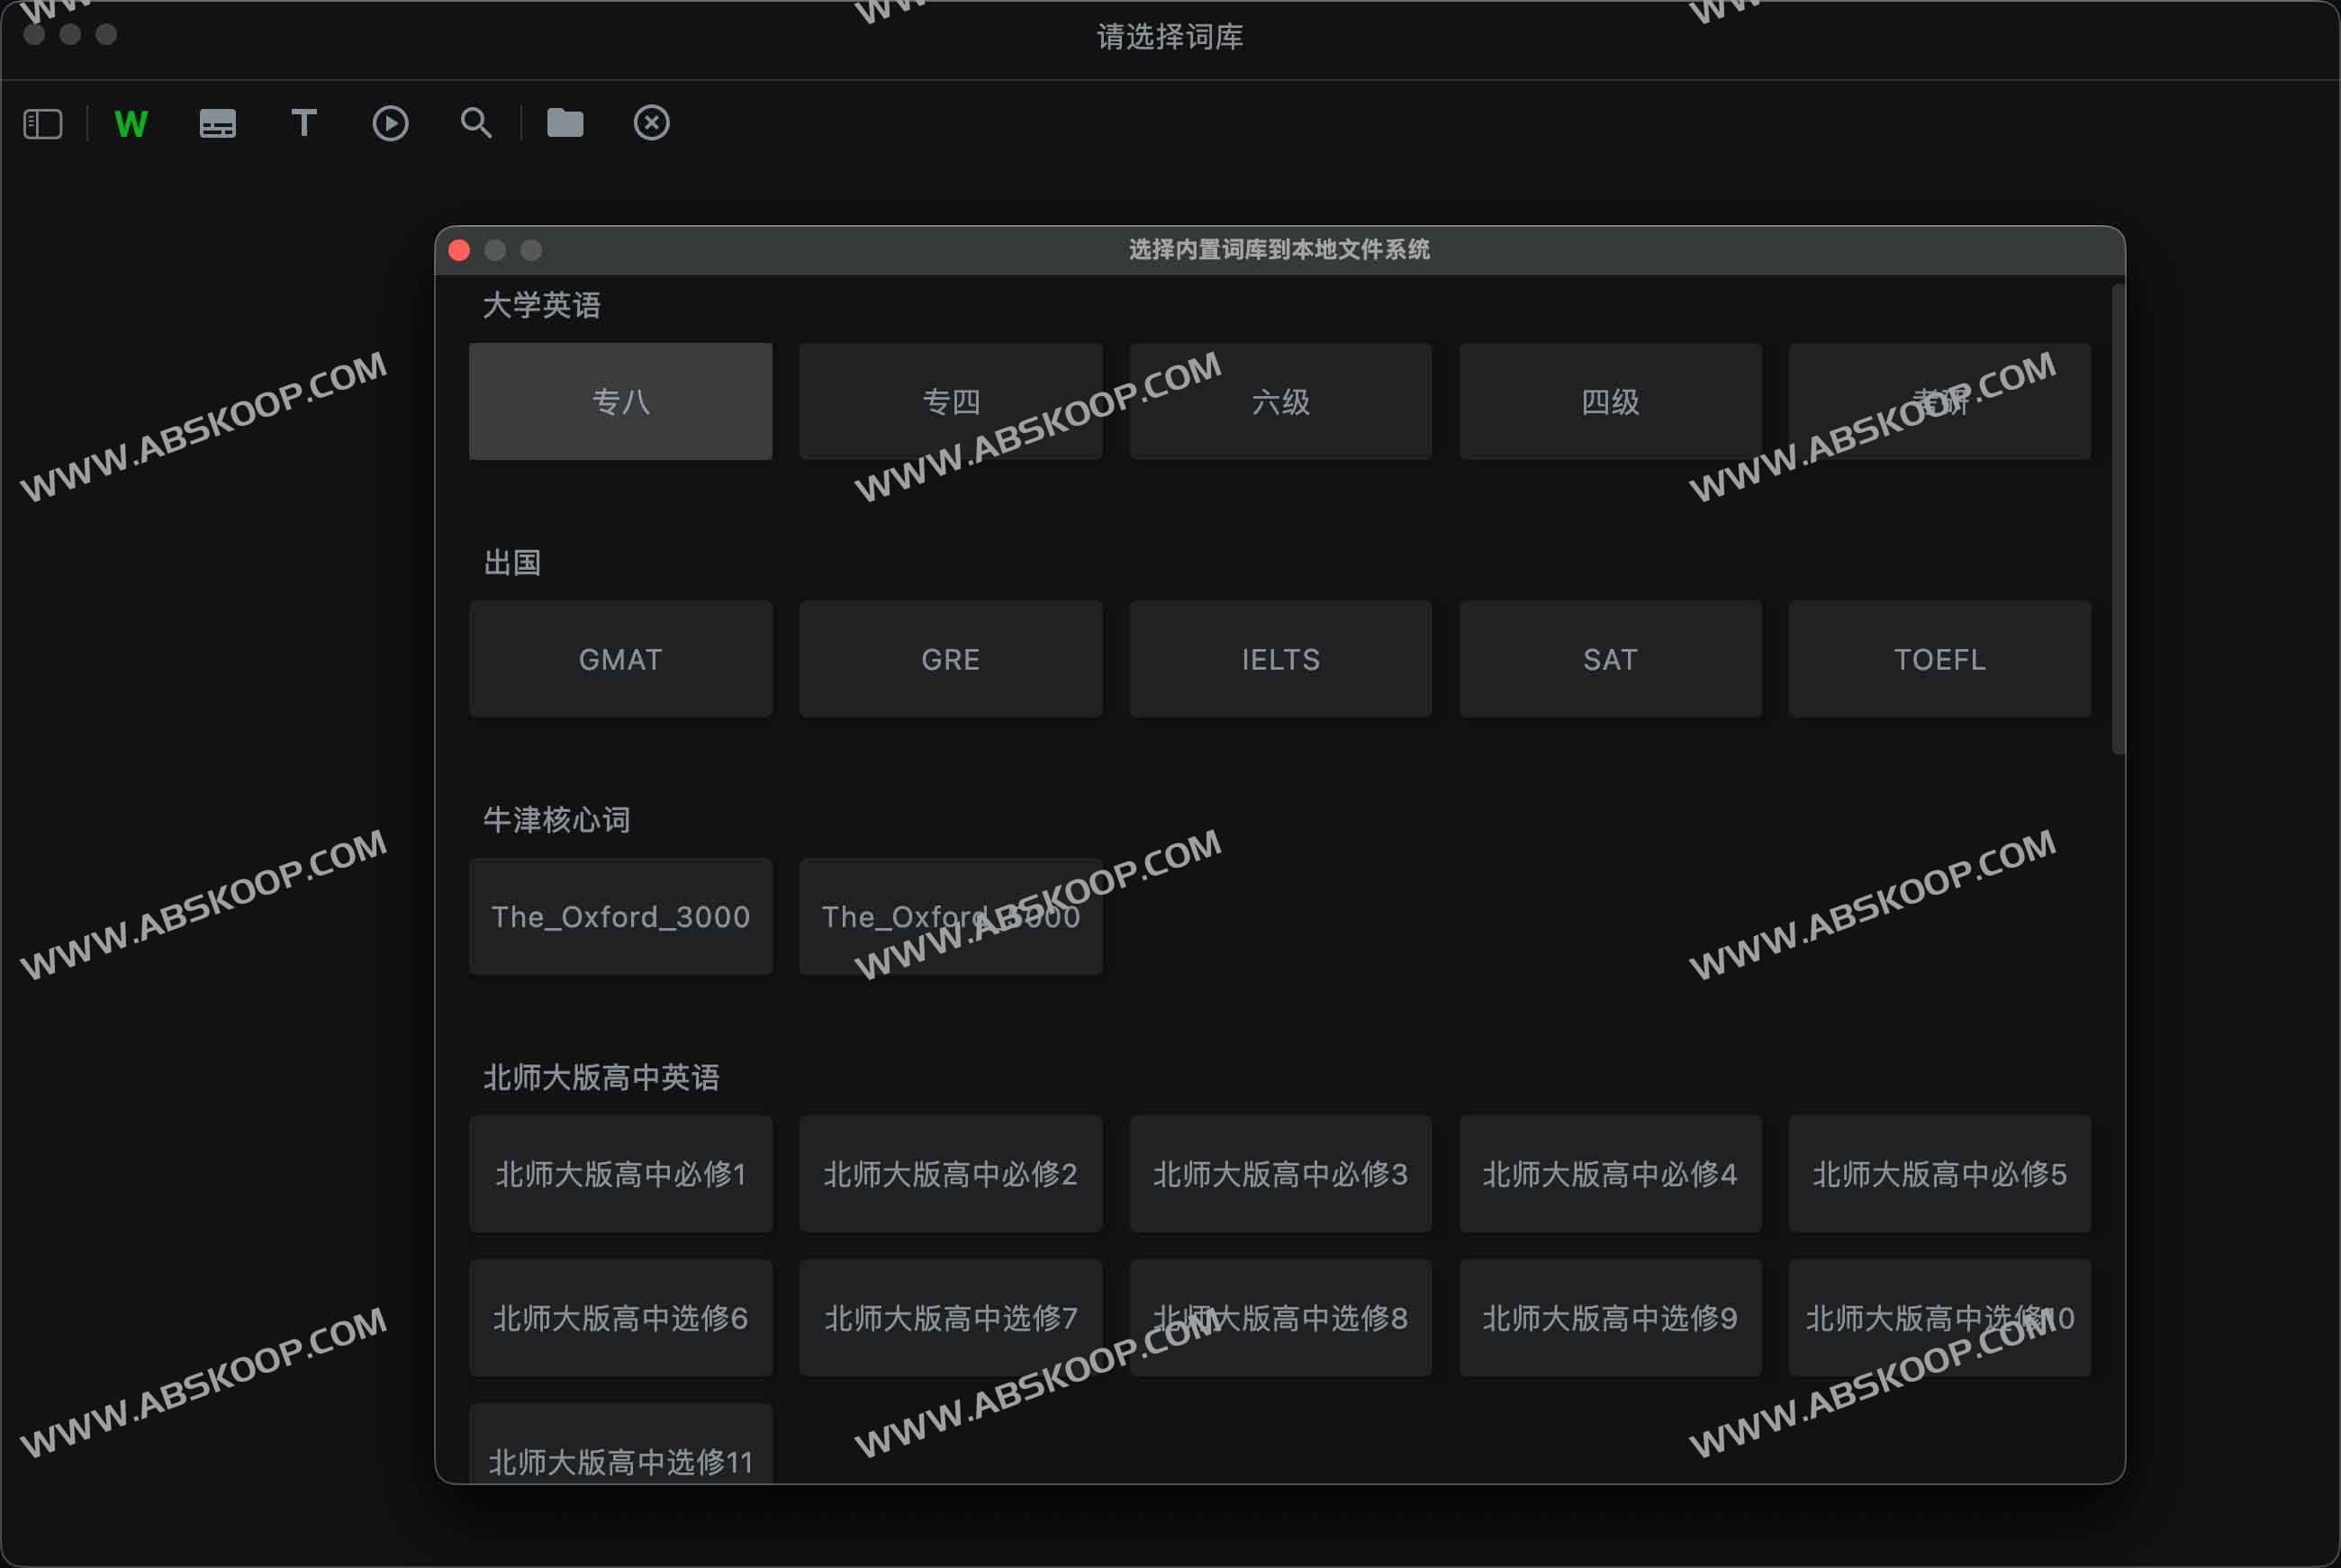The image size is (2341, 1568).
Task: Select the green W word mode icon
Action: point(130,123)
